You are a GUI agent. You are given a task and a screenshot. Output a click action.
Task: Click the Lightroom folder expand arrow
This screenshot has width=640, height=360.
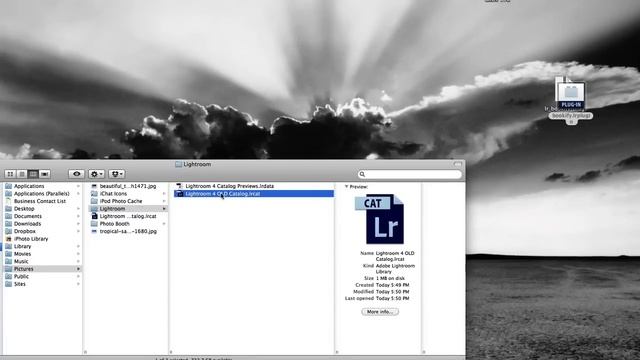(x=164, y=209)
